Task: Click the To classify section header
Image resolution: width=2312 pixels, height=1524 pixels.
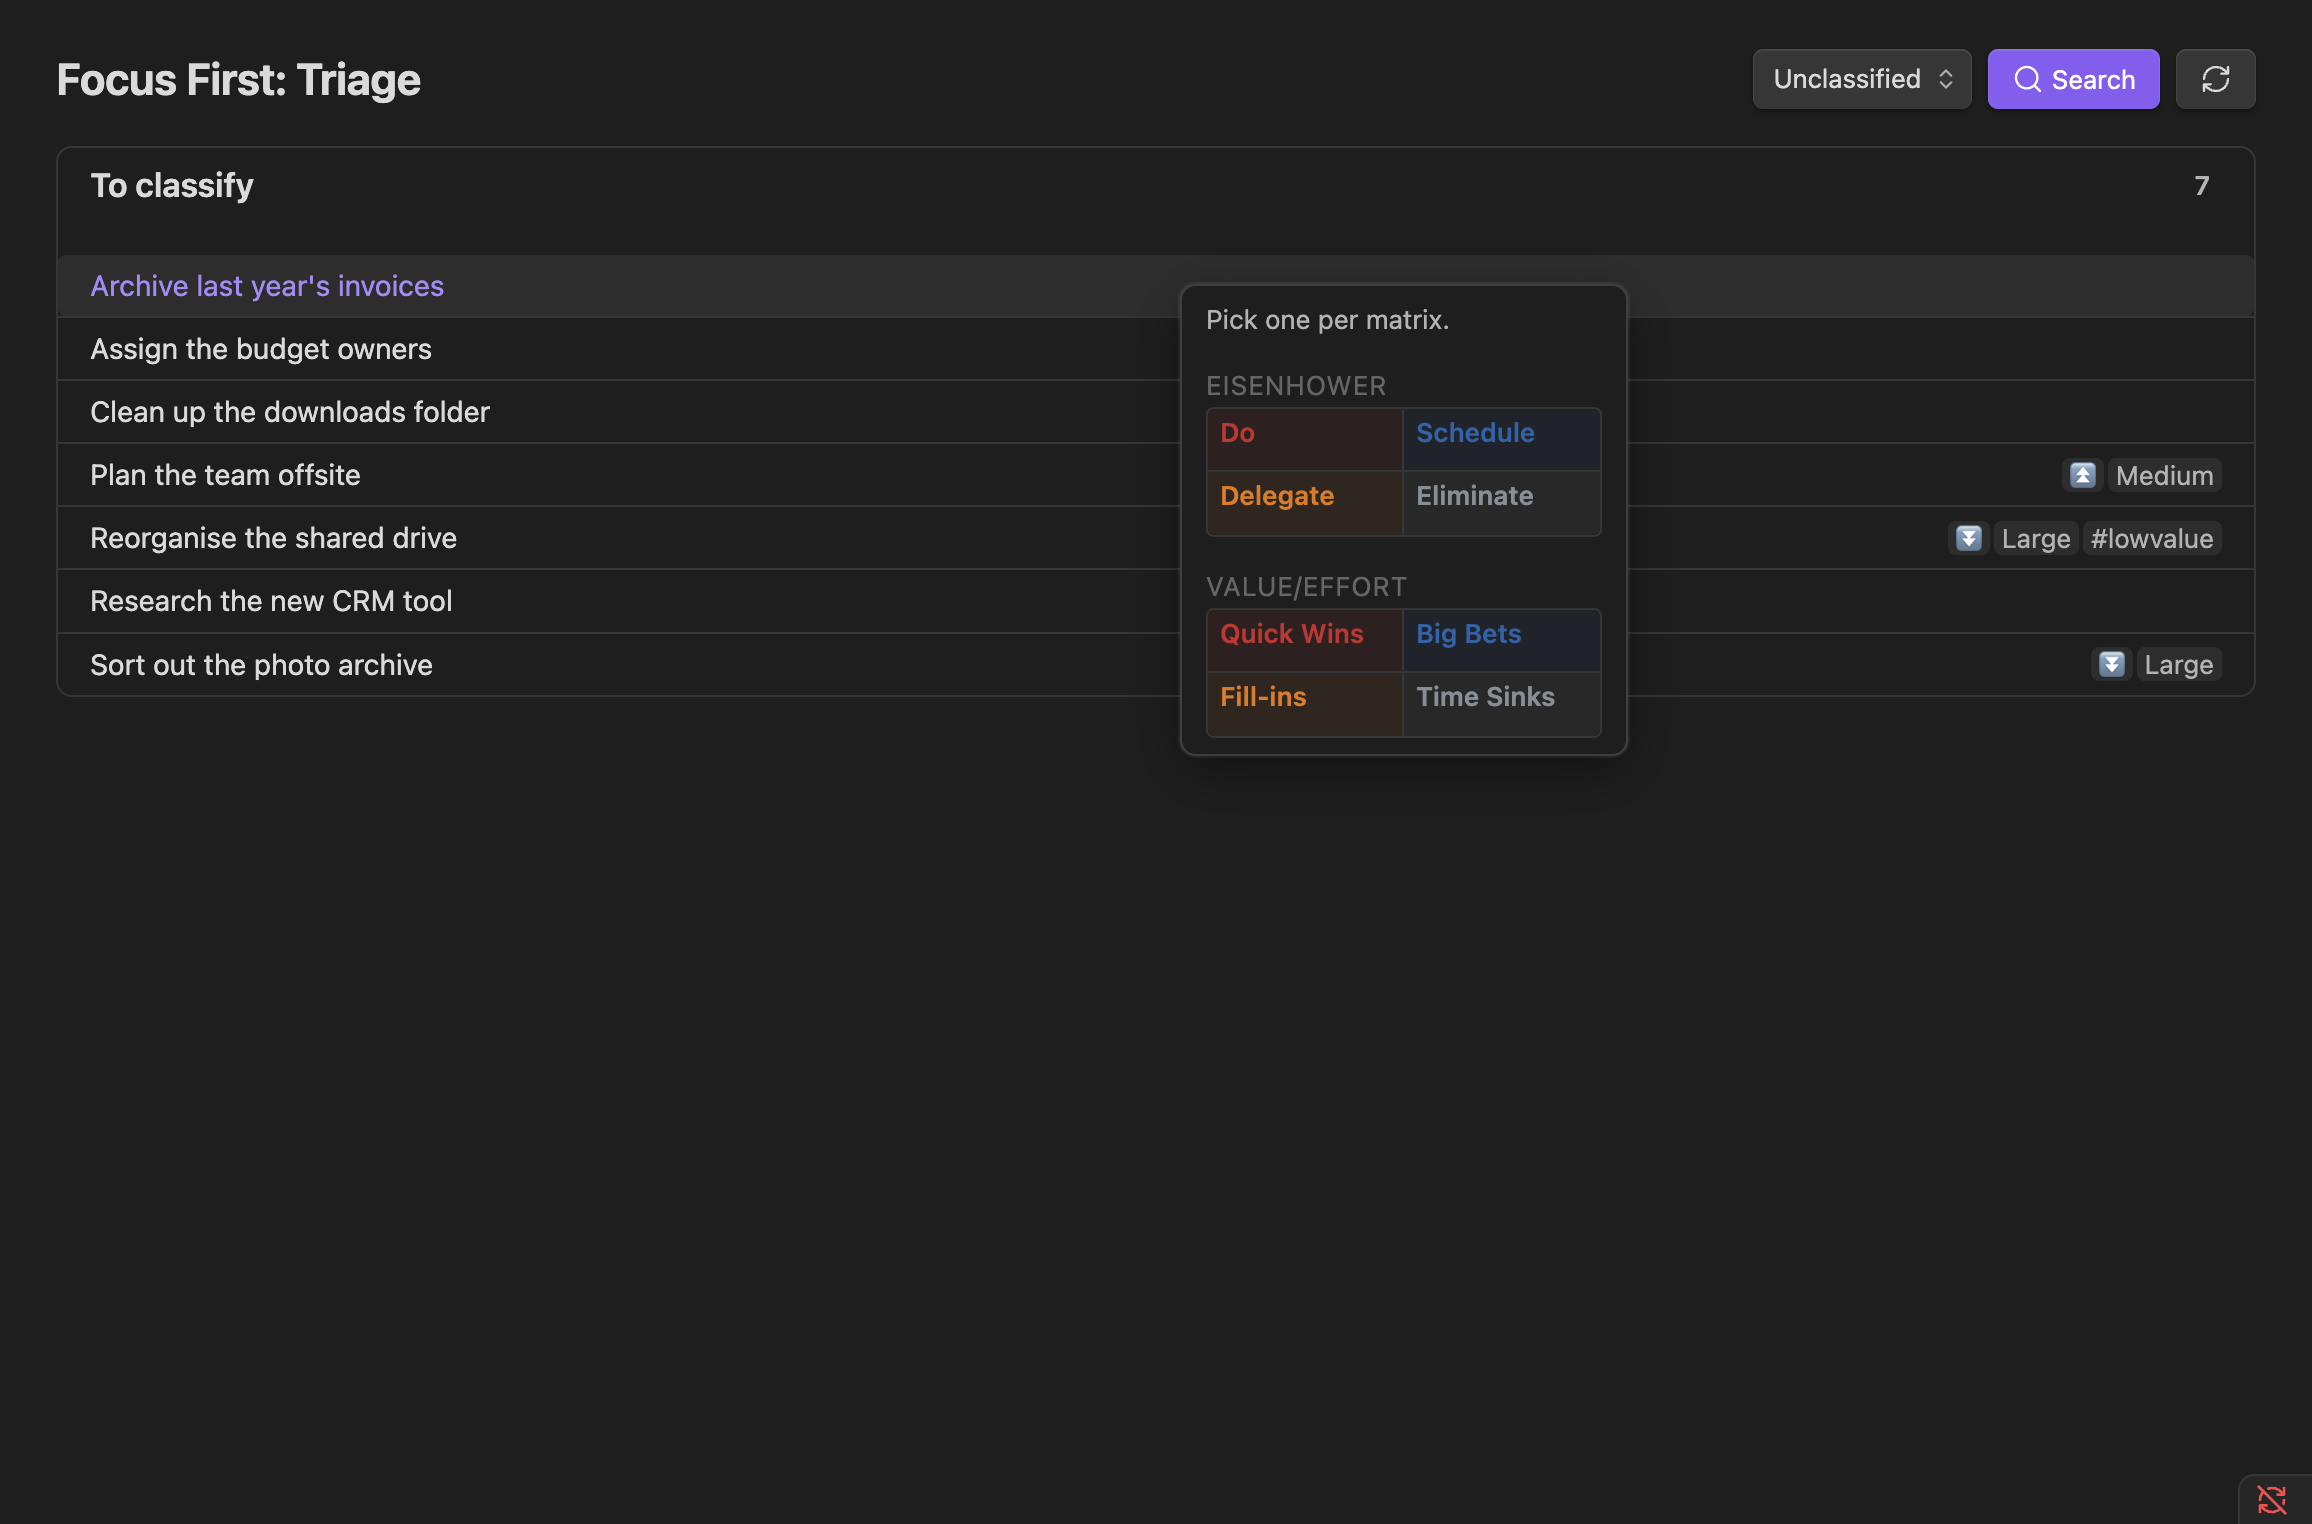Action: point(172,186)
